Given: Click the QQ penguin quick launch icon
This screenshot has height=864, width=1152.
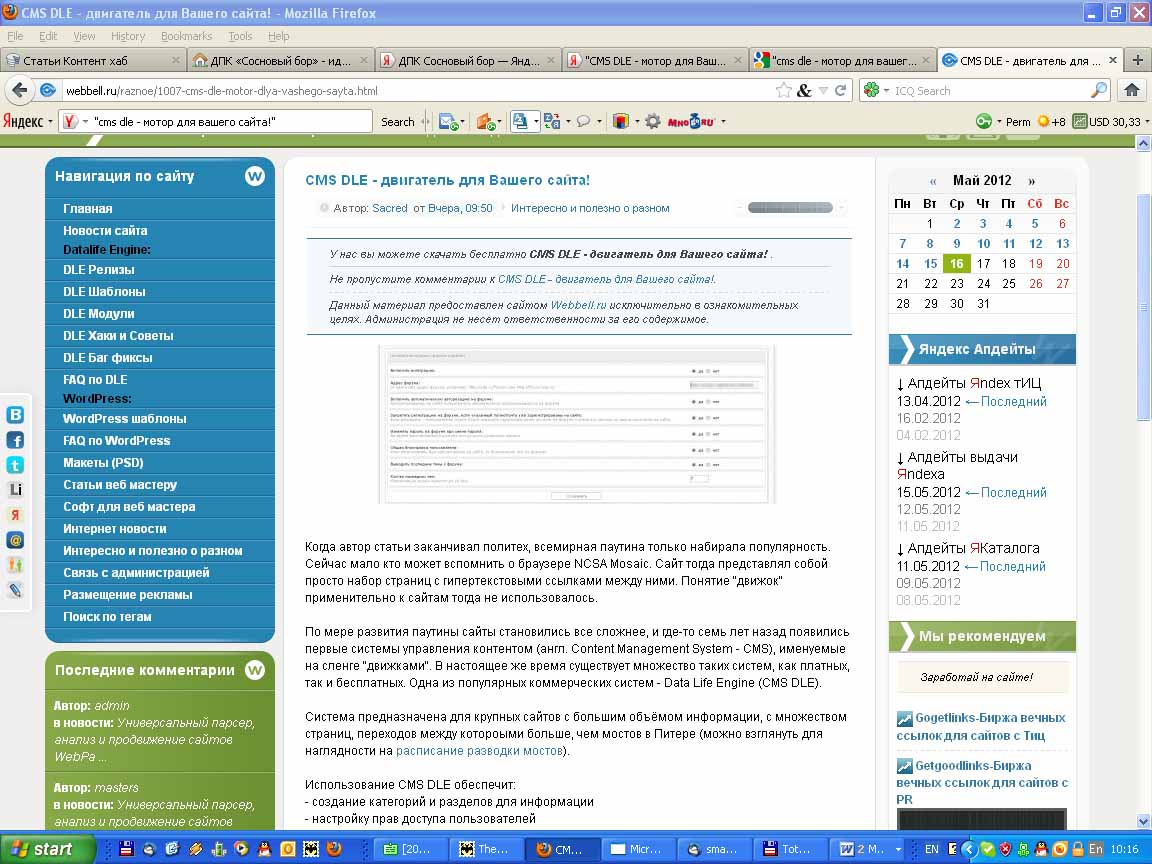Looking at the screenshot, I should [x=264, y=849].
